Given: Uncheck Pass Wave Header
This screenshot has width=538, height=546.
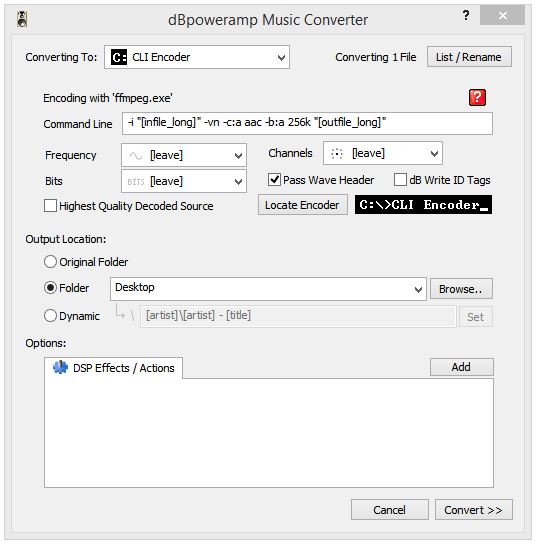Looking at the screenshot, I should coord(274,180).
